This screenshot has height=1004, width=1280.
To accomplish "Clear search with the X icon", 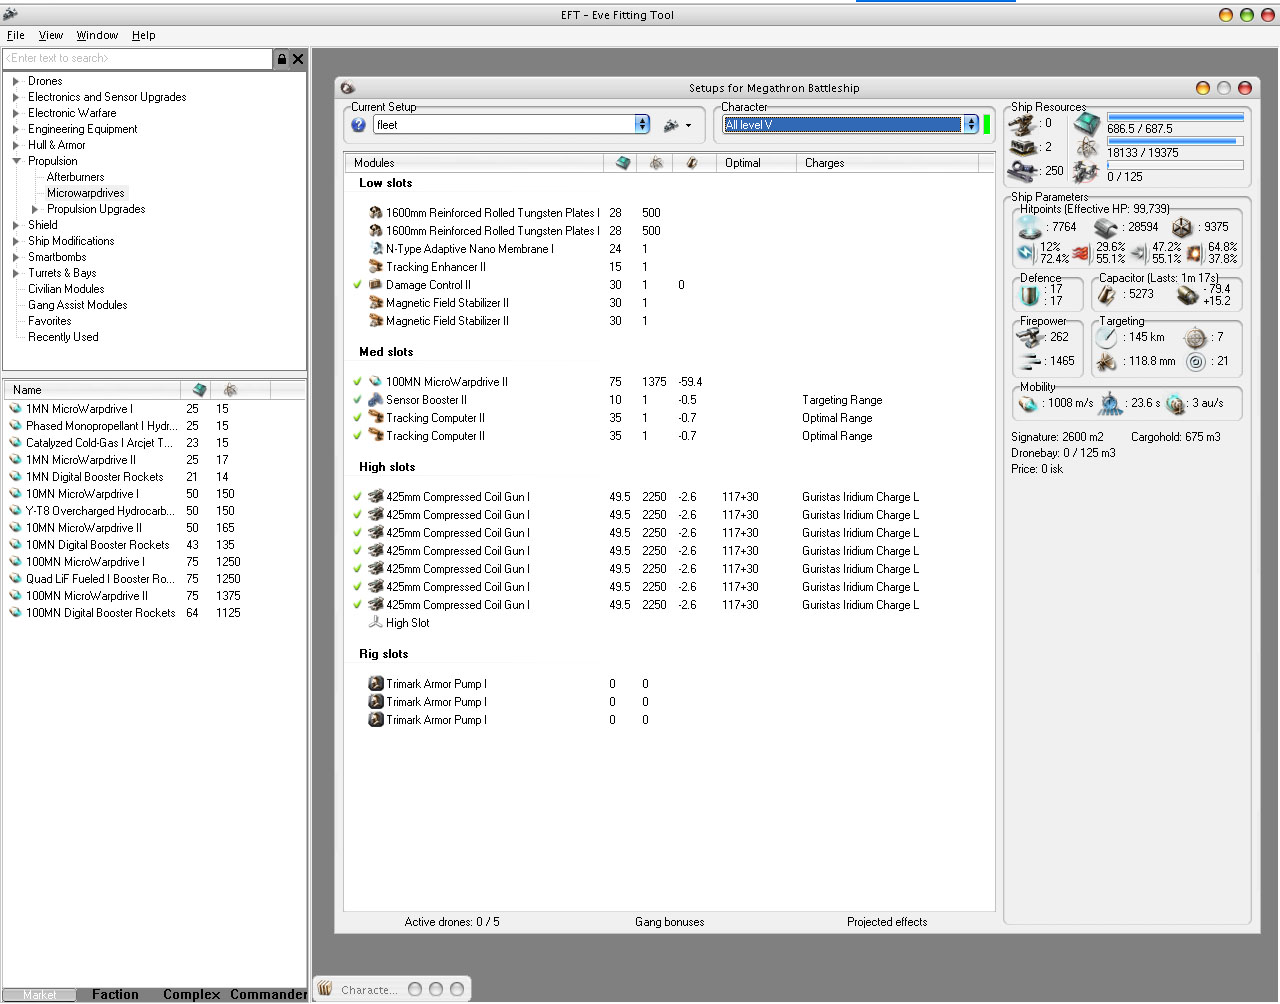I will (x=298, y=59).
